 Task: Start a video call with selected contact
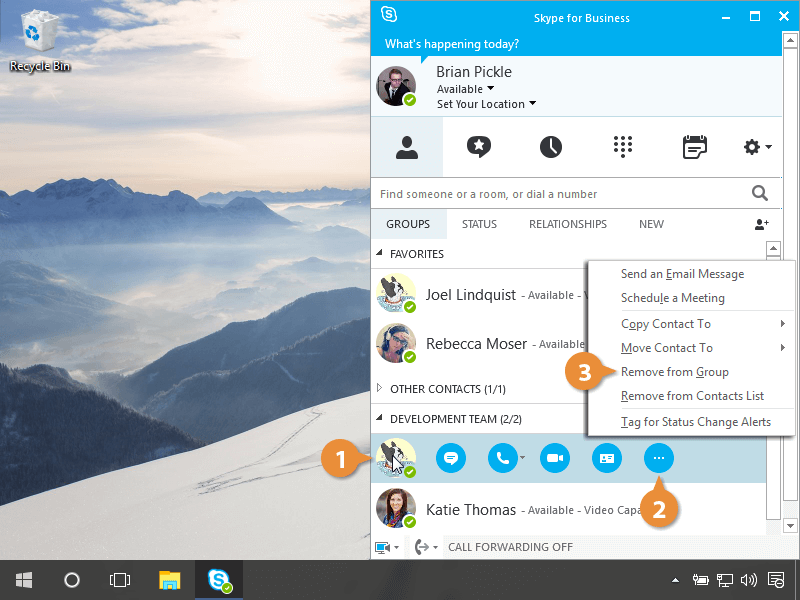pos(554,458)
